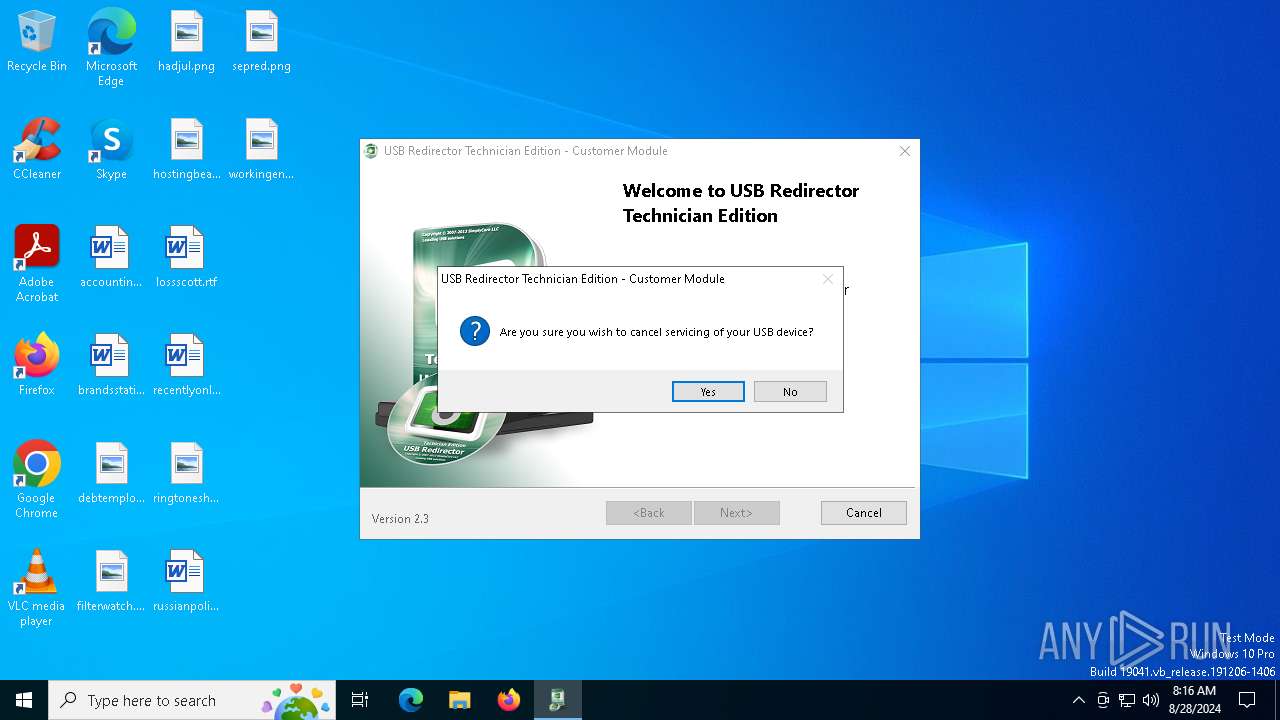Click the disabled Next button
The image size is (1280, 720).
[736, 513]
